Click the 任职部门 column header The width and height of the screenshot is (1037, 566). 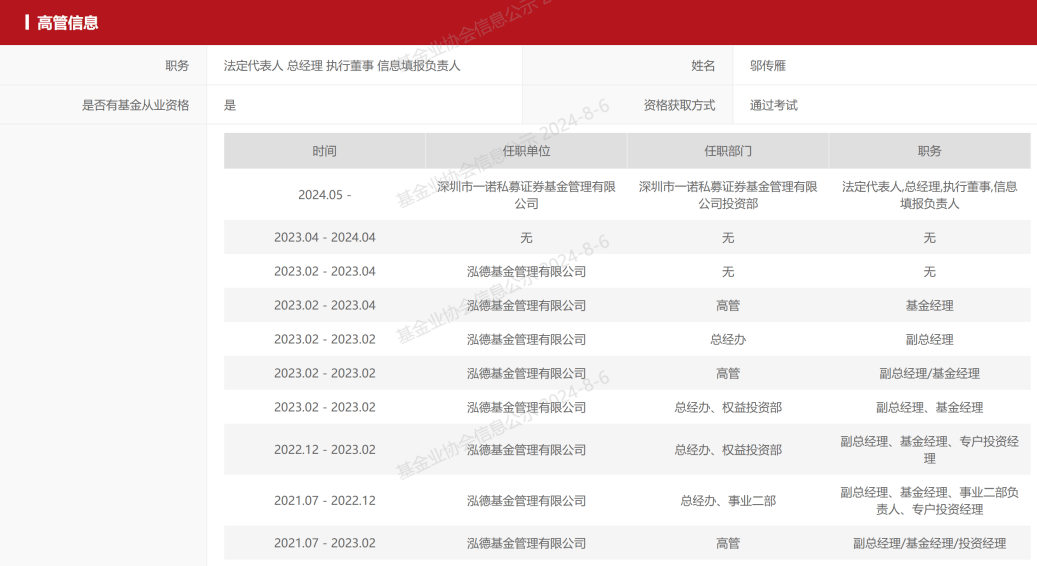[x=728, y=151]
